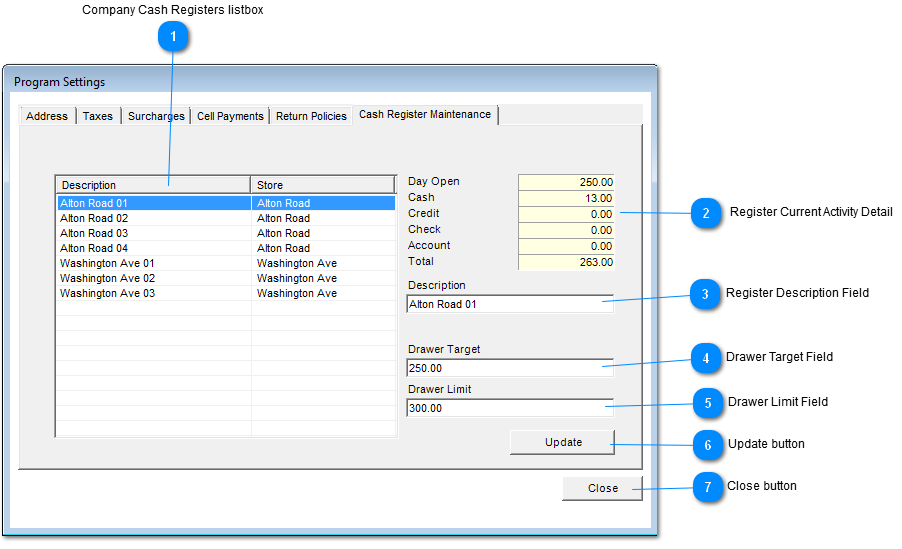Select the Washington Ave 01 register row
This screenshot has width=902, height=549.
(226, 263)
